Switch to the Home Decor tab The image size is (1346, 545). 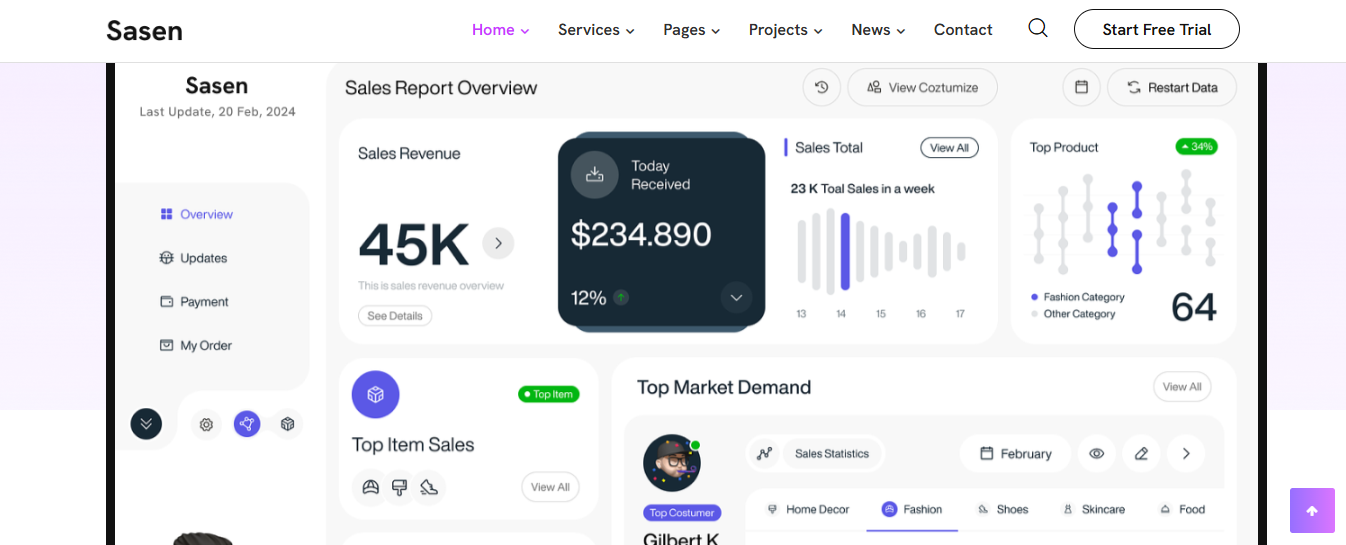point(808,509)
